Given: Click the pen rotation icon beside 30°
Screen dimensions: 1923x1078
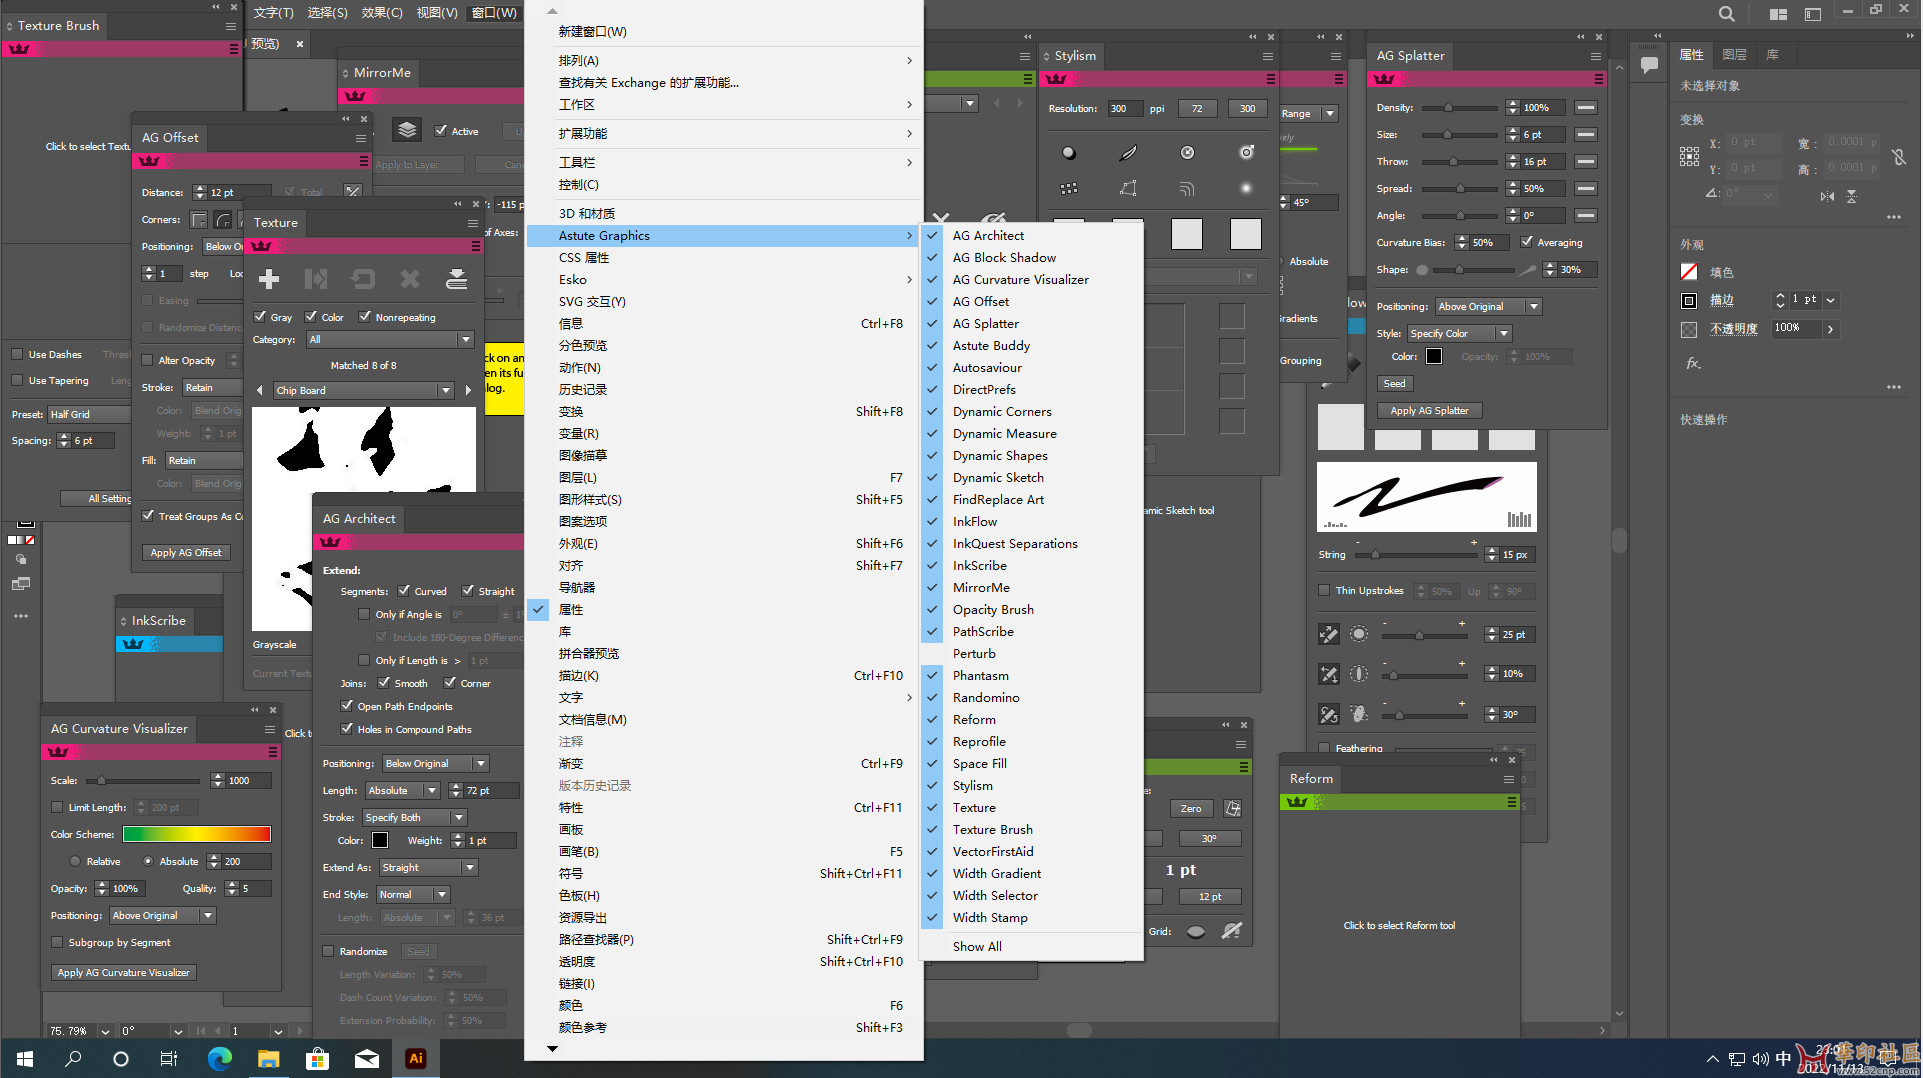Looking at the screenshot, I should tap(1329, 714).
